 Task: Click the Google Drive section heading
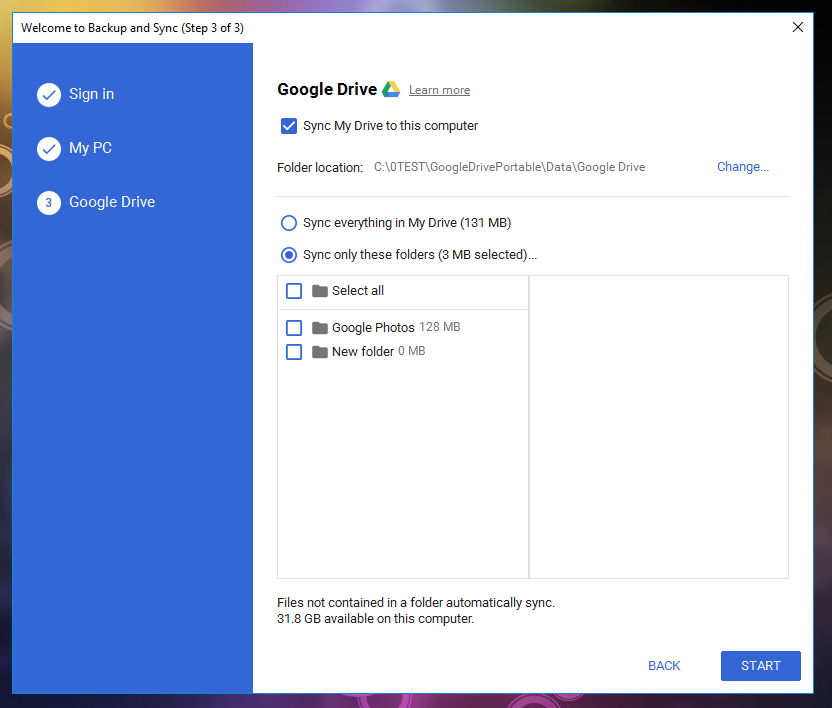point(327,89)
